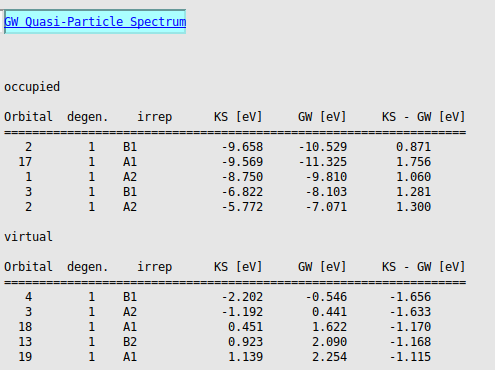Select the orbital number 17 in occupied table
Screen dimensions: 495x370
25,162
